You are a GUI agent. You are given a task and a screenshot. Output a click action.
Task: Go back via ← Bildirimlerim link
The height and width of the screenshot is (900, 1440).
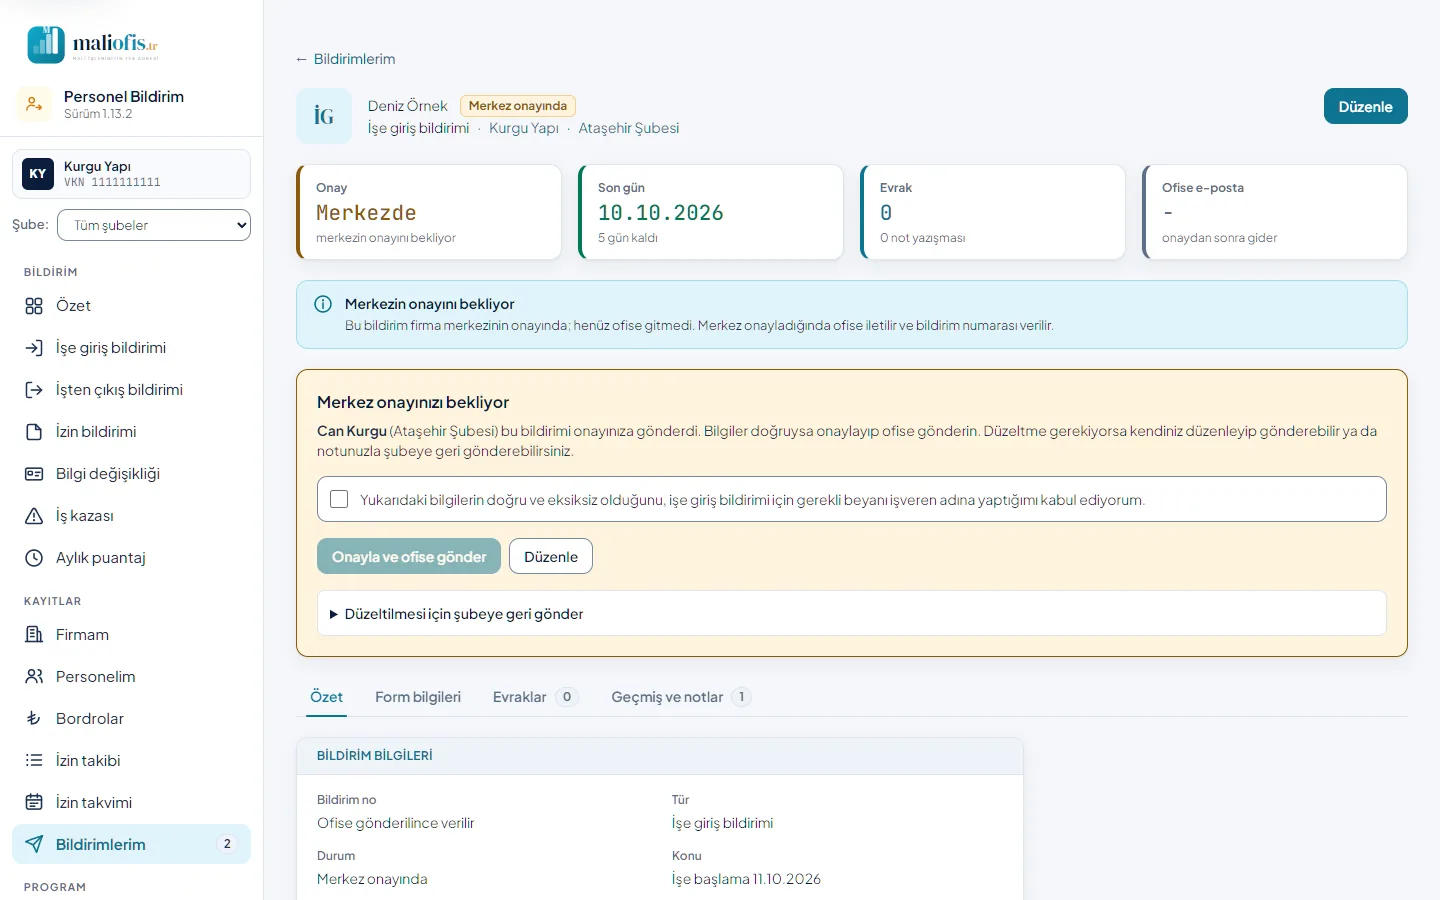345,59
